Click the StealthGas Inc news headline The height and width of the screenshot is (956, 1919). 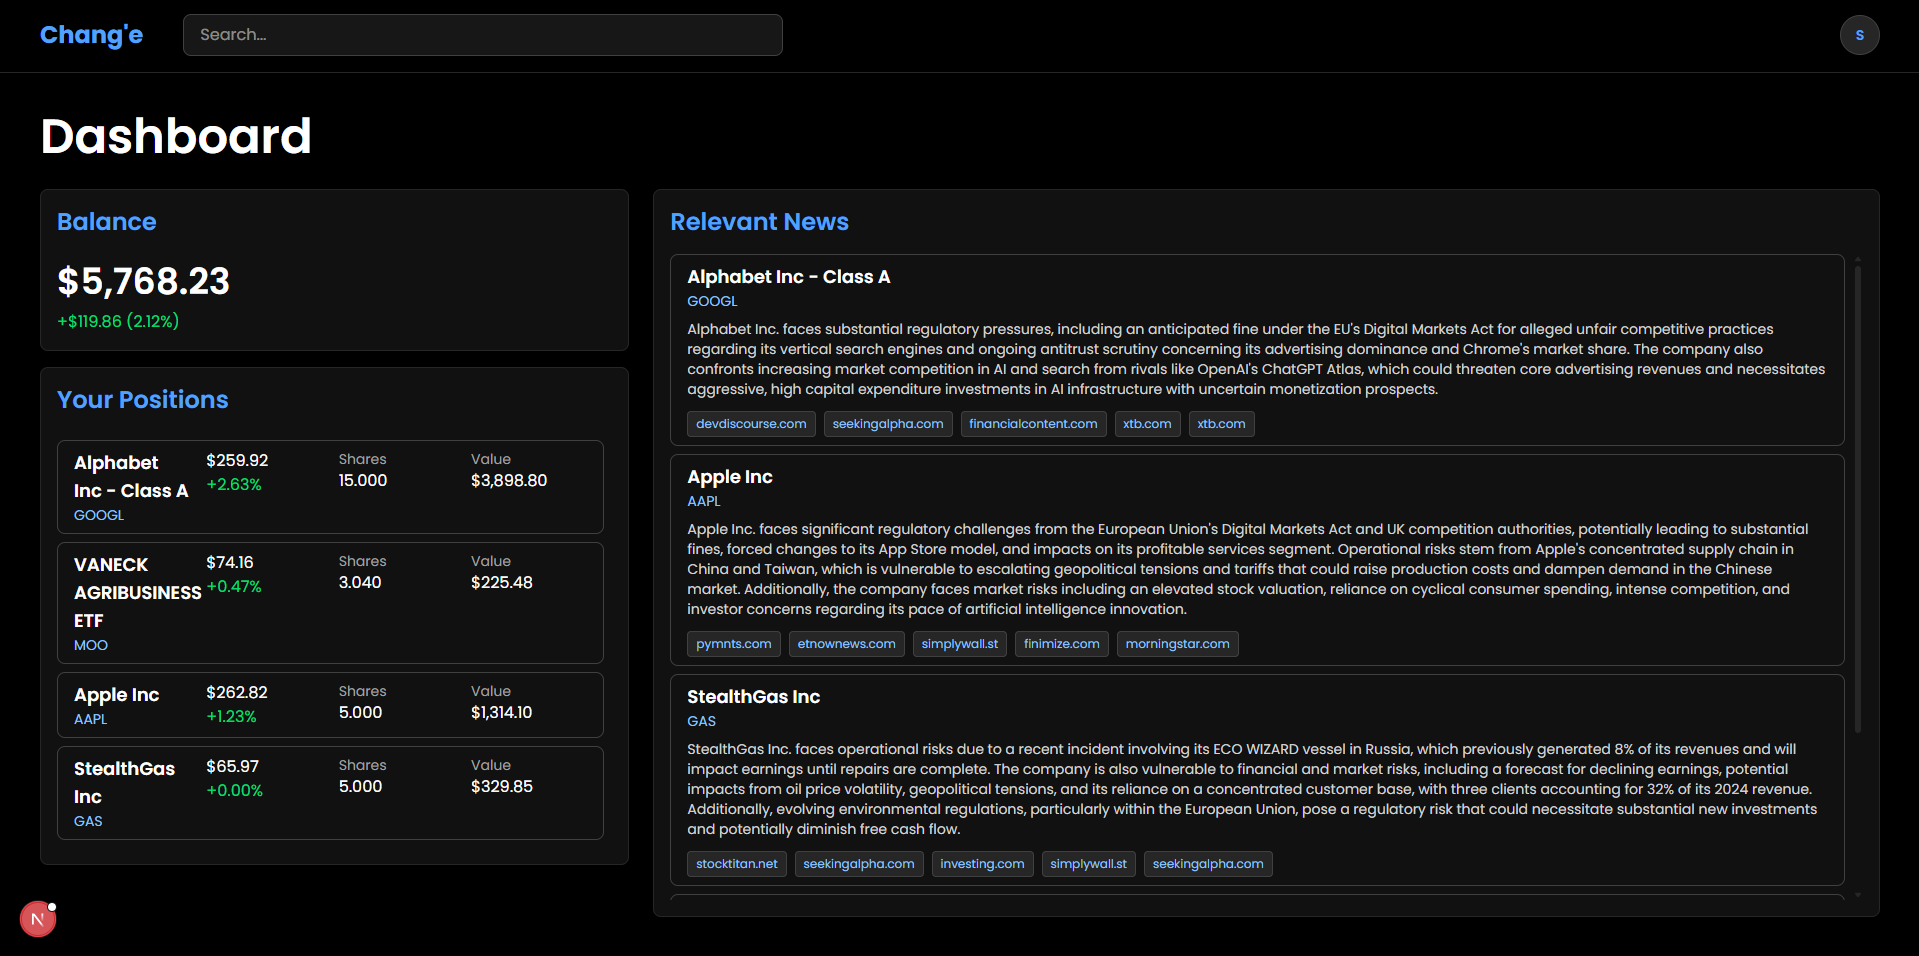click(753, 697)
